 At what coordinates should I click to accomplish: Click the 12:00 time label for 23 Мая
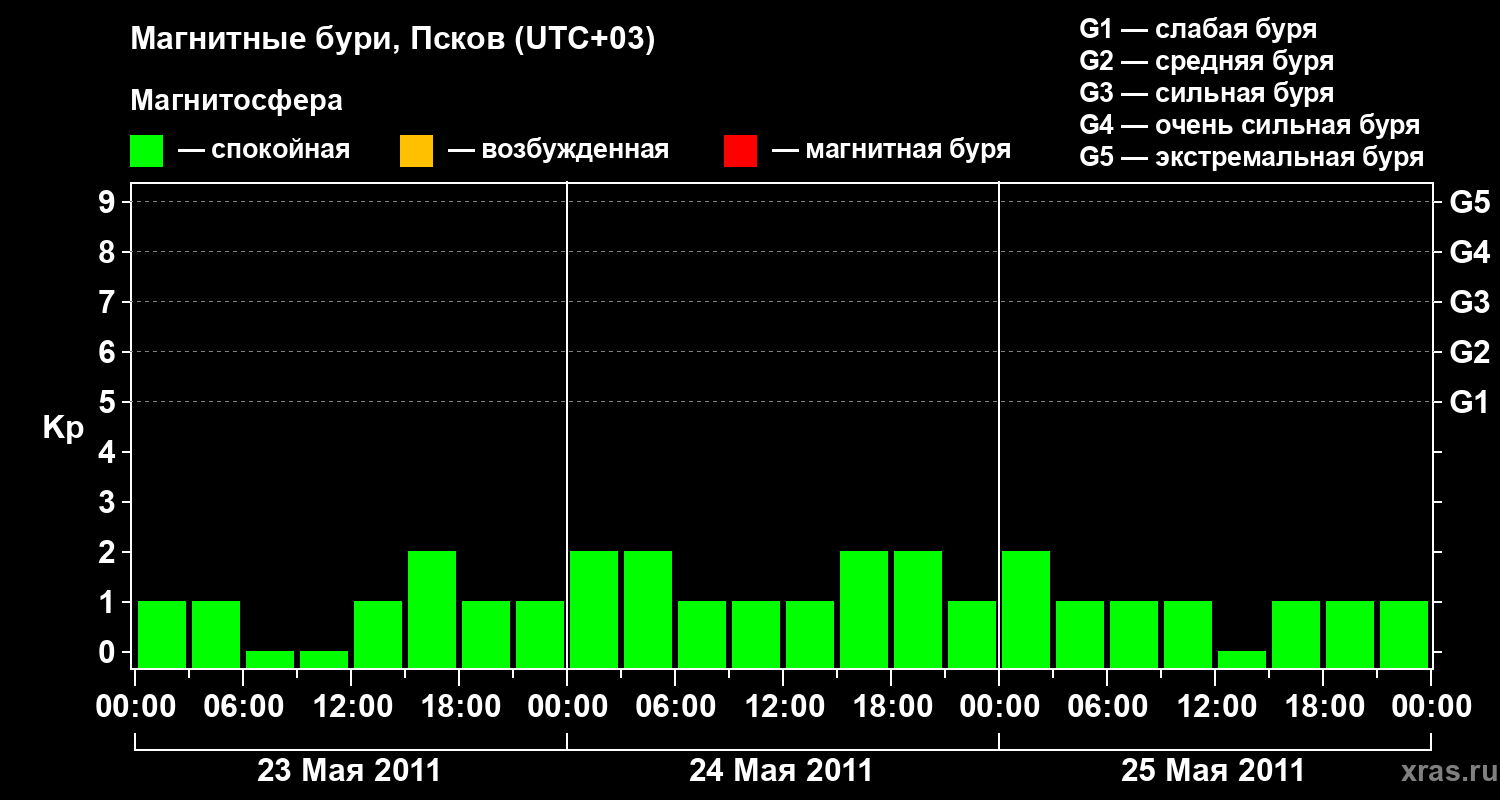pyautogui.click(x=351, y=707)
